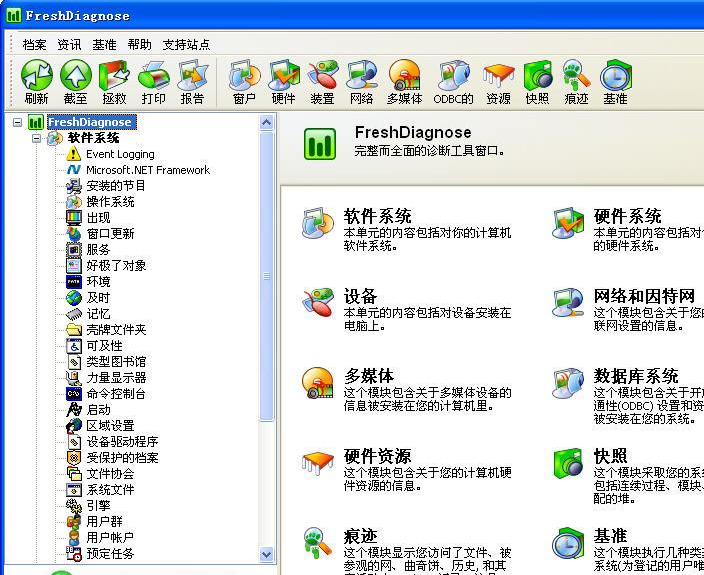The image size is (704, 575).
Task: Select 用户帐户 tree item
Action: click(x=110, y=537)
